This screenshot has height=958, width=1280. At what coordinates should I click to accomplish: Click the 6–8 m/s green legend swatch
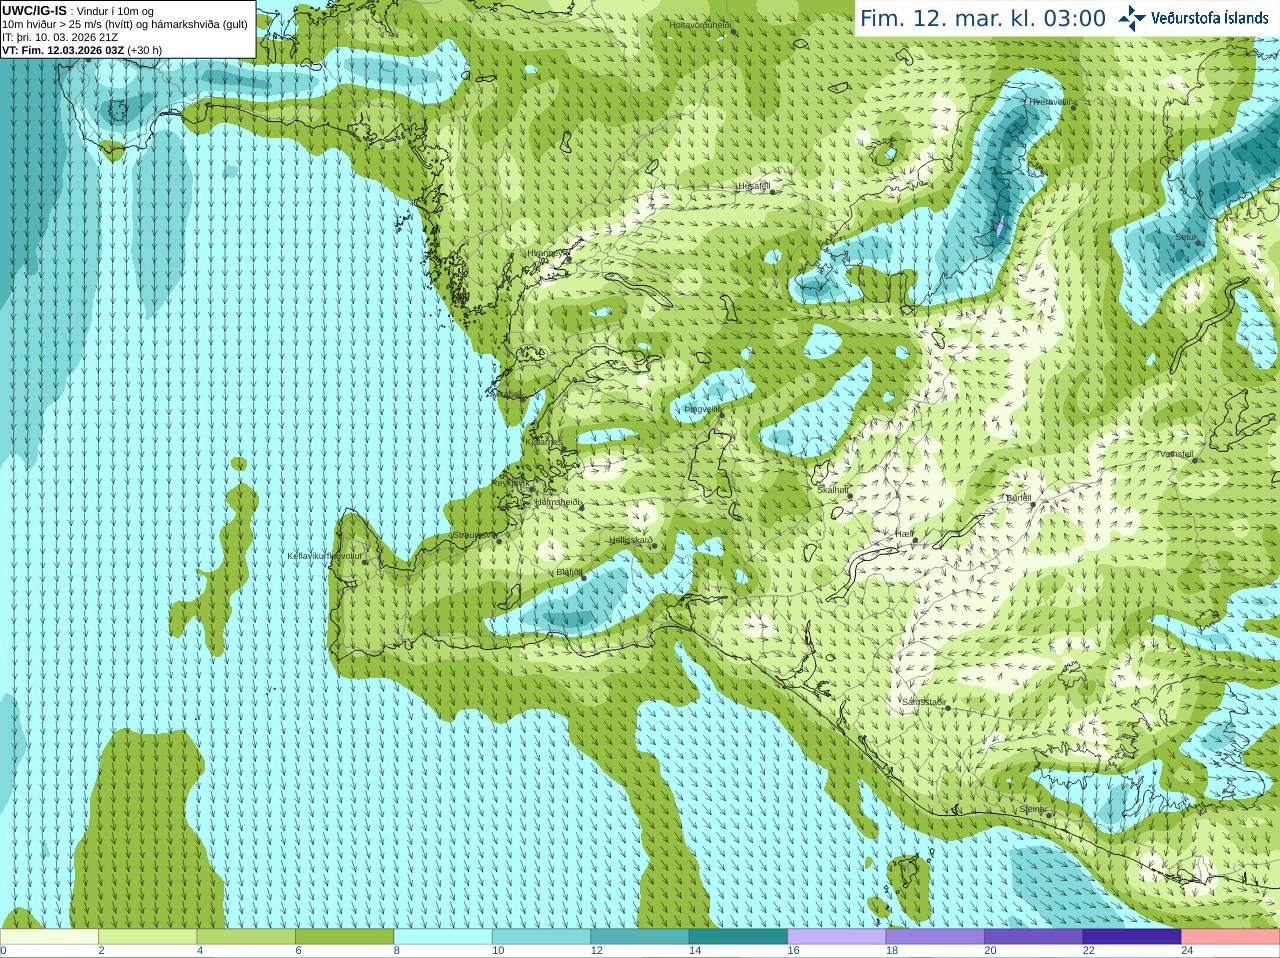[345, 937]
